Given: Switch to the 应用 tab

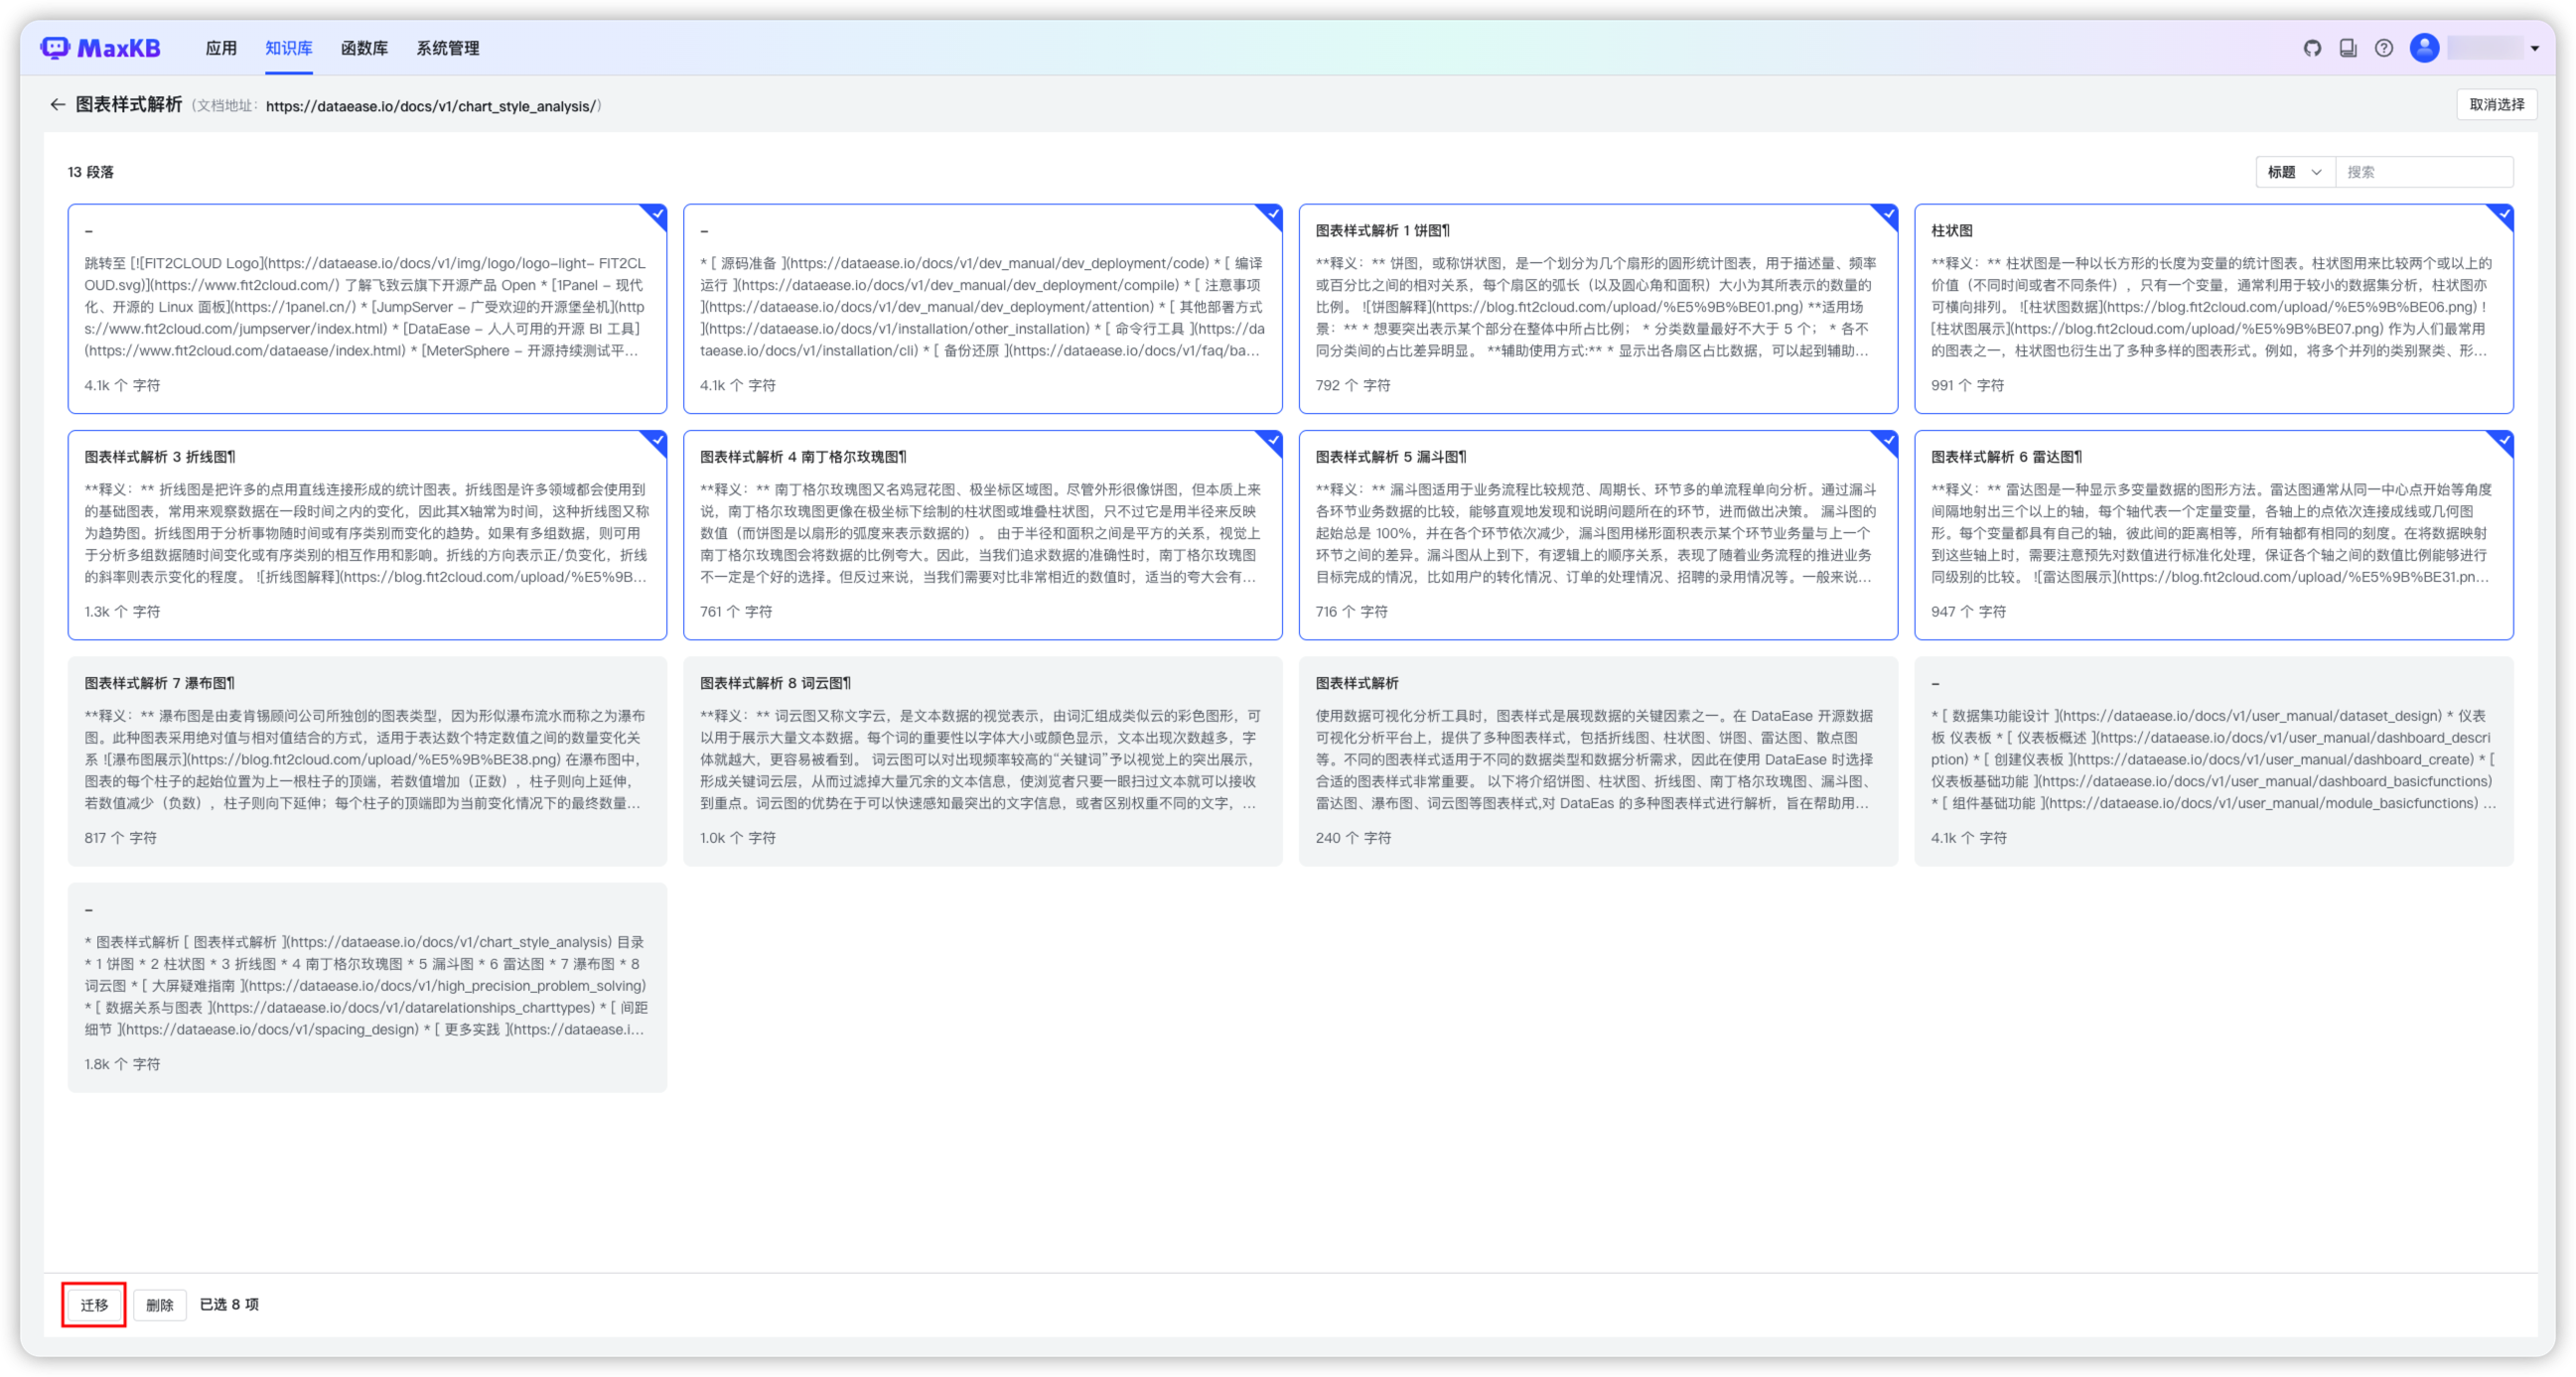Looking at the screenshot, I should [x=221, y=48].
